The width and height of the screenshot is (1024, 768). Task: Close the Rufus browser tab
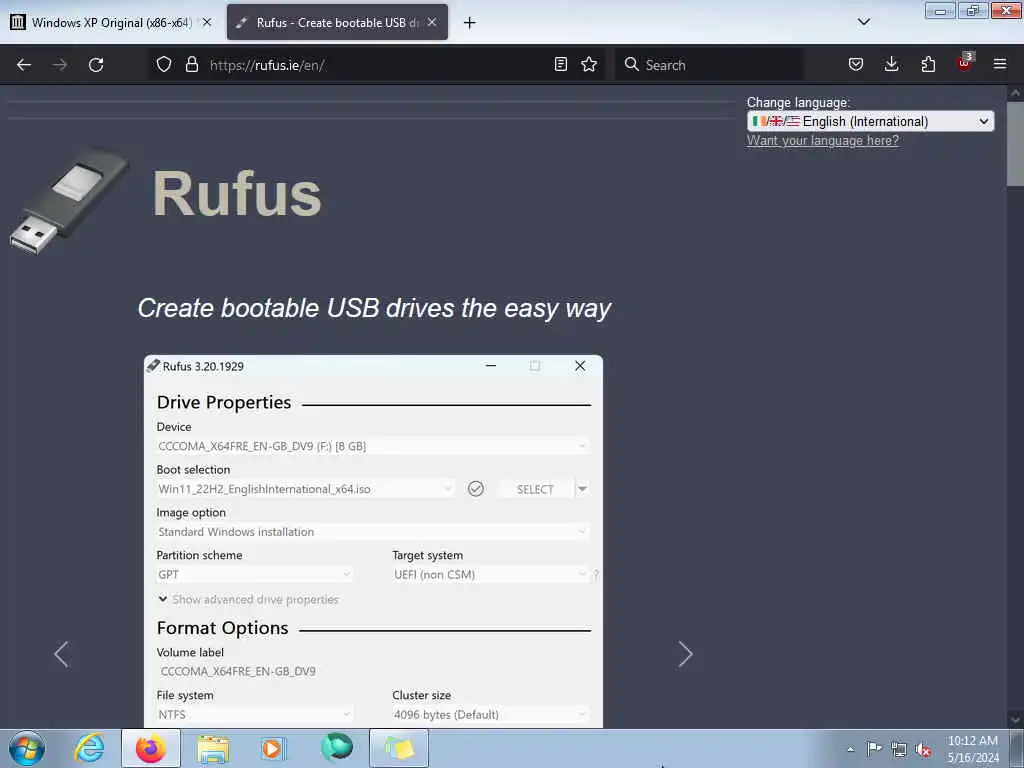tap(432, 22)
